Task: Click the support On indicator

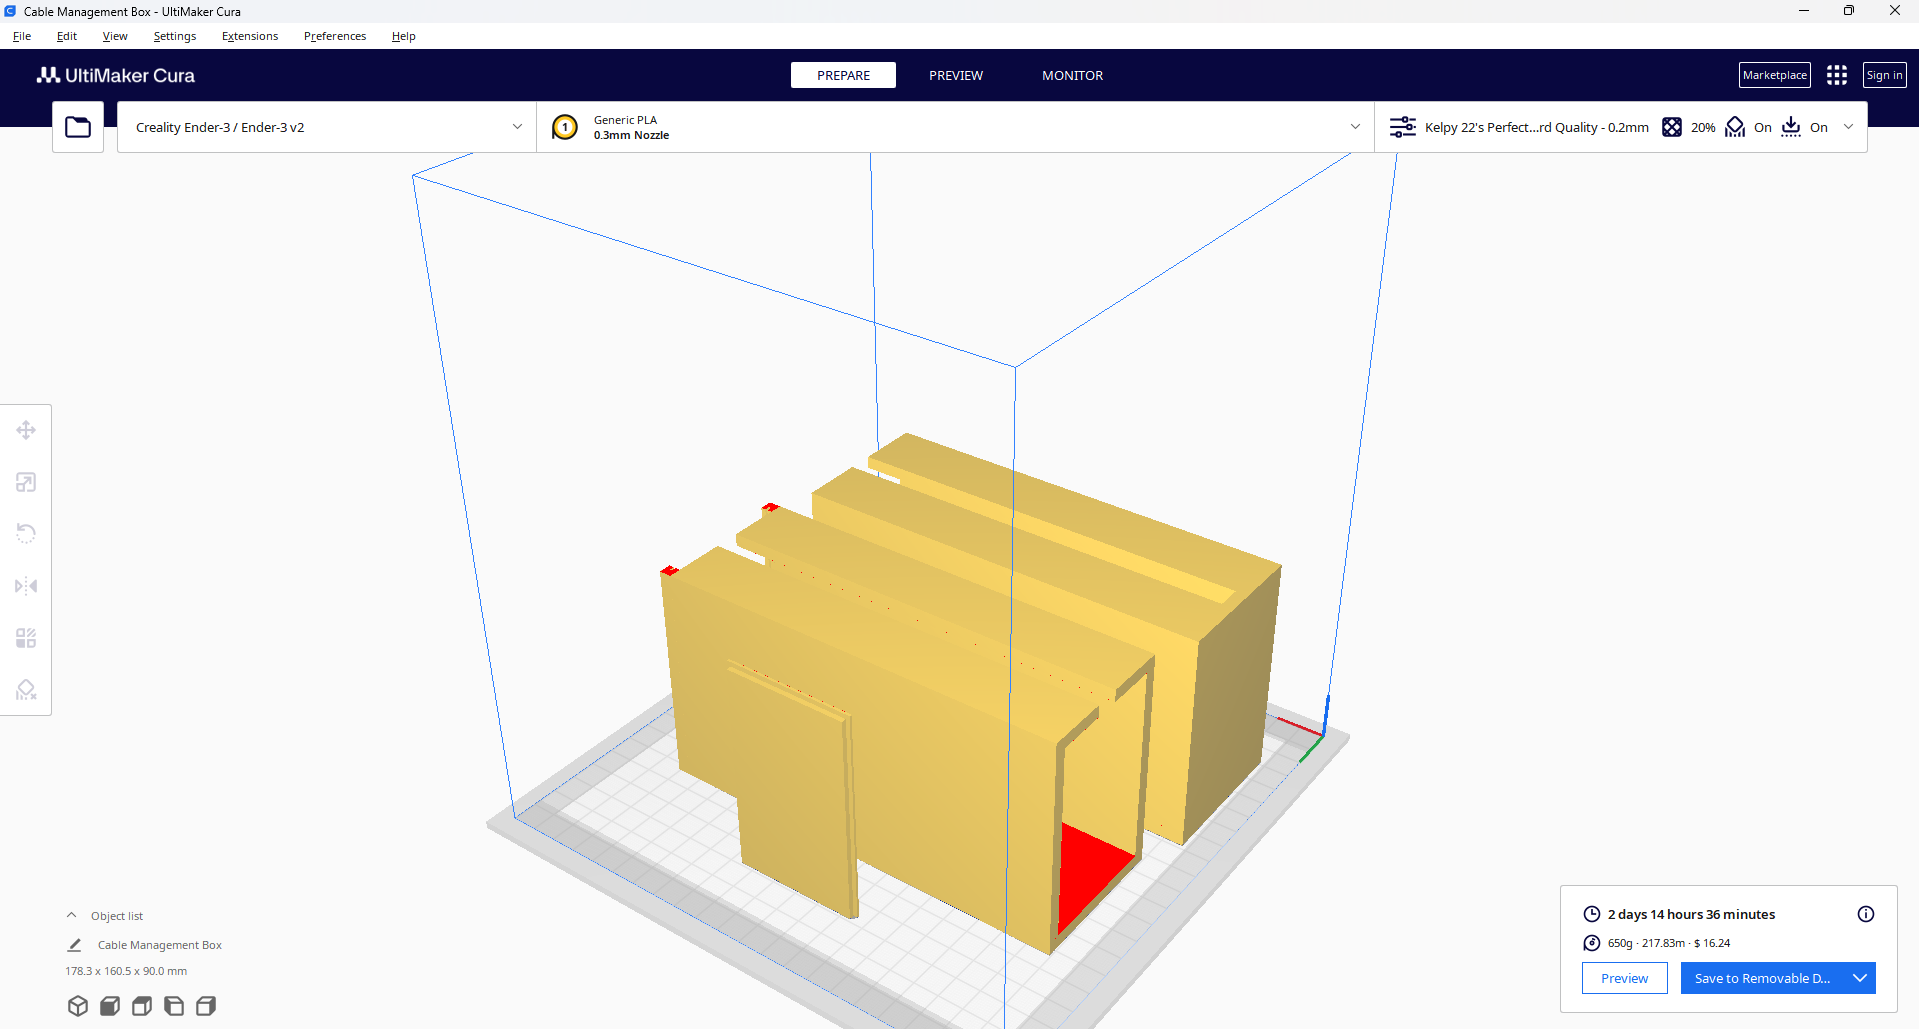Action: point(1749,127)
